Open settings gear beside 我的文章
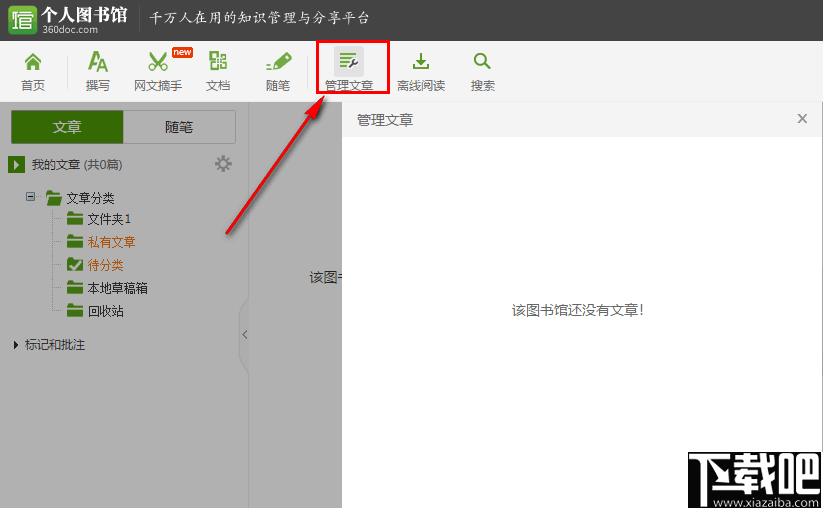Image resolution: width=823 pixels, height=508 pixels. tap(223, 164)
